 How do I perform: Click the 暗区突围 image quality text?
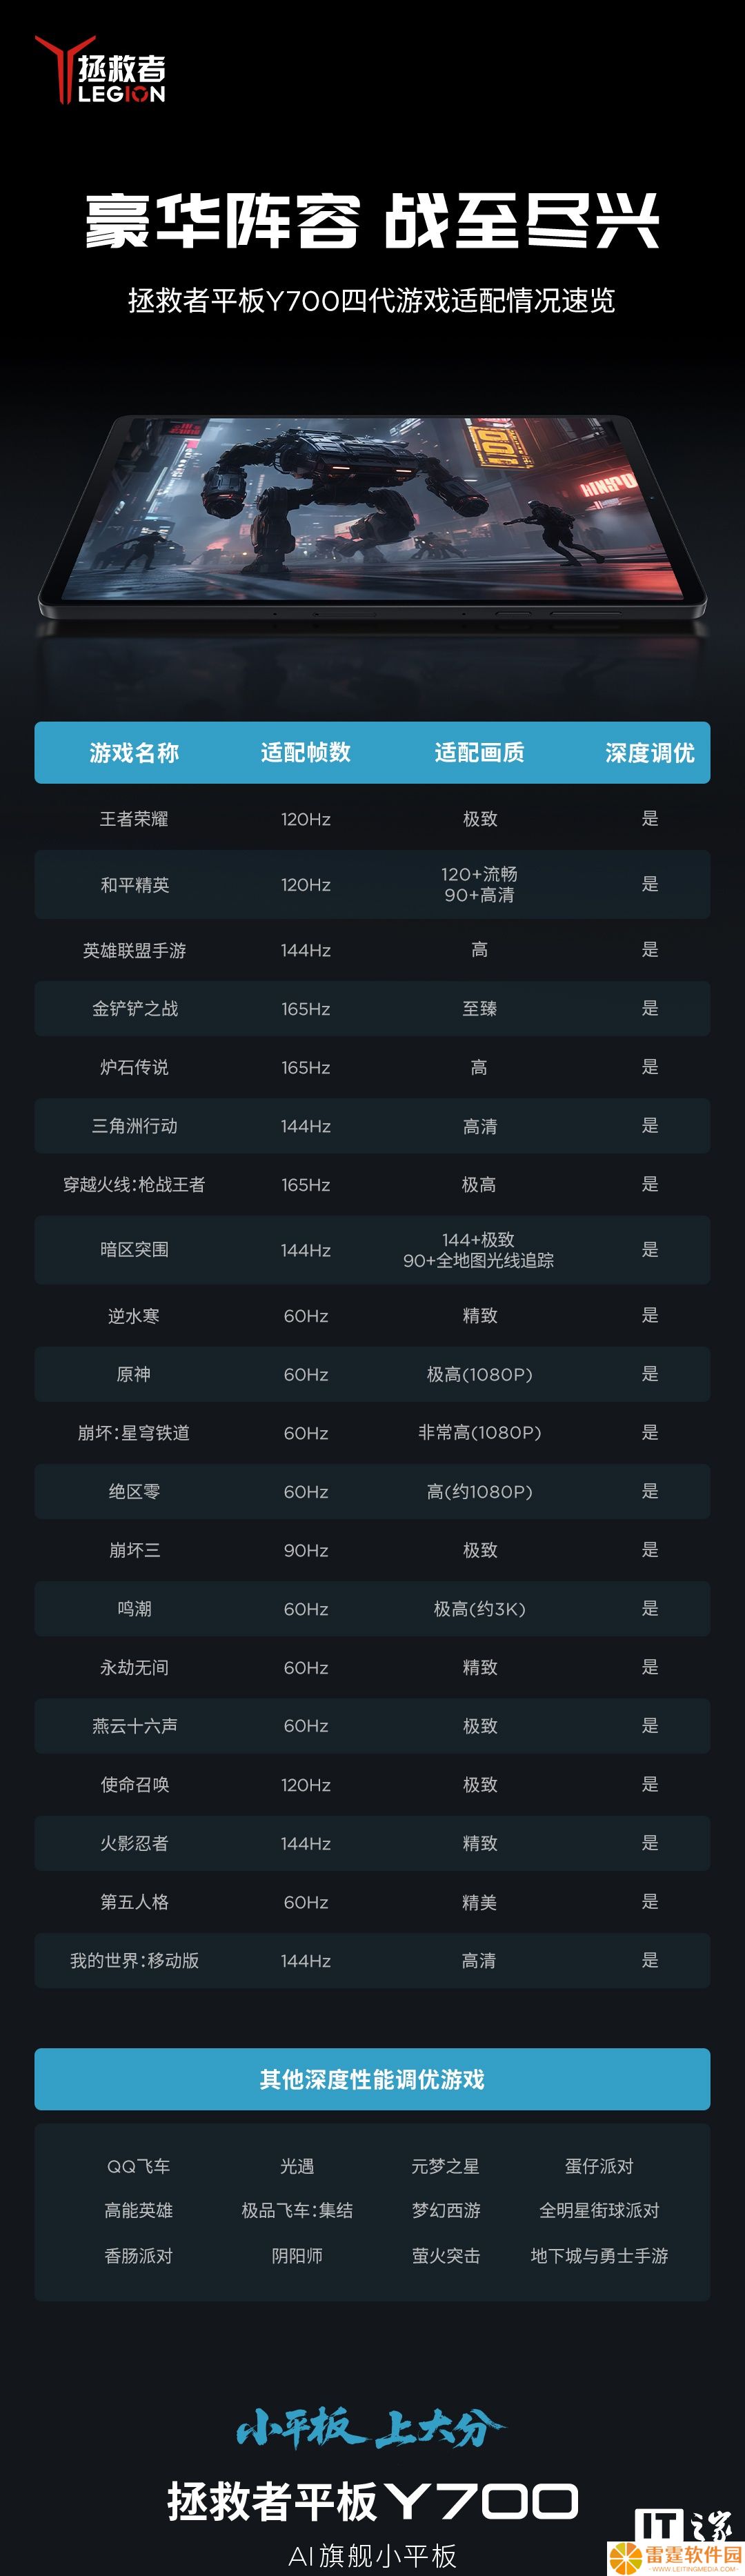(479, 1250)
